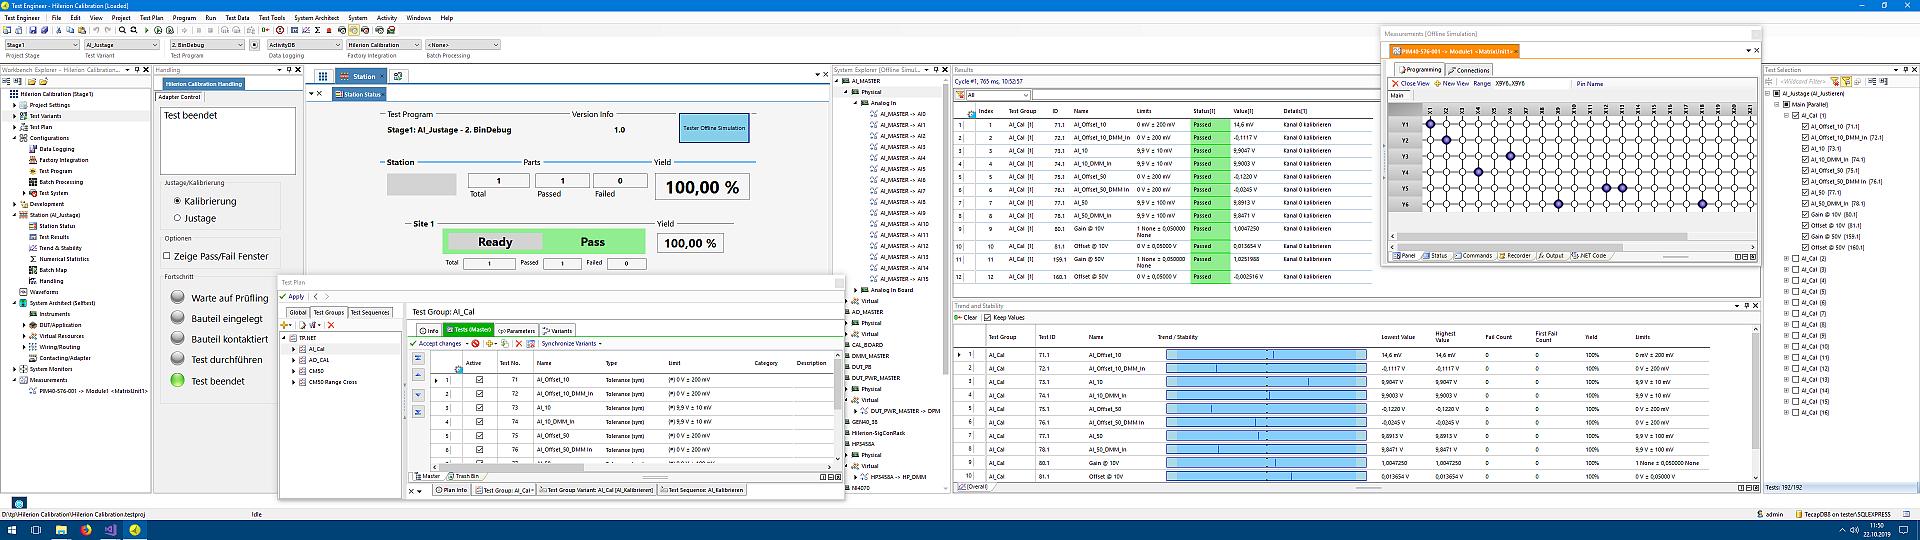
Task: Click the move-to-top arrow beside test table
Action: [418, 358]
